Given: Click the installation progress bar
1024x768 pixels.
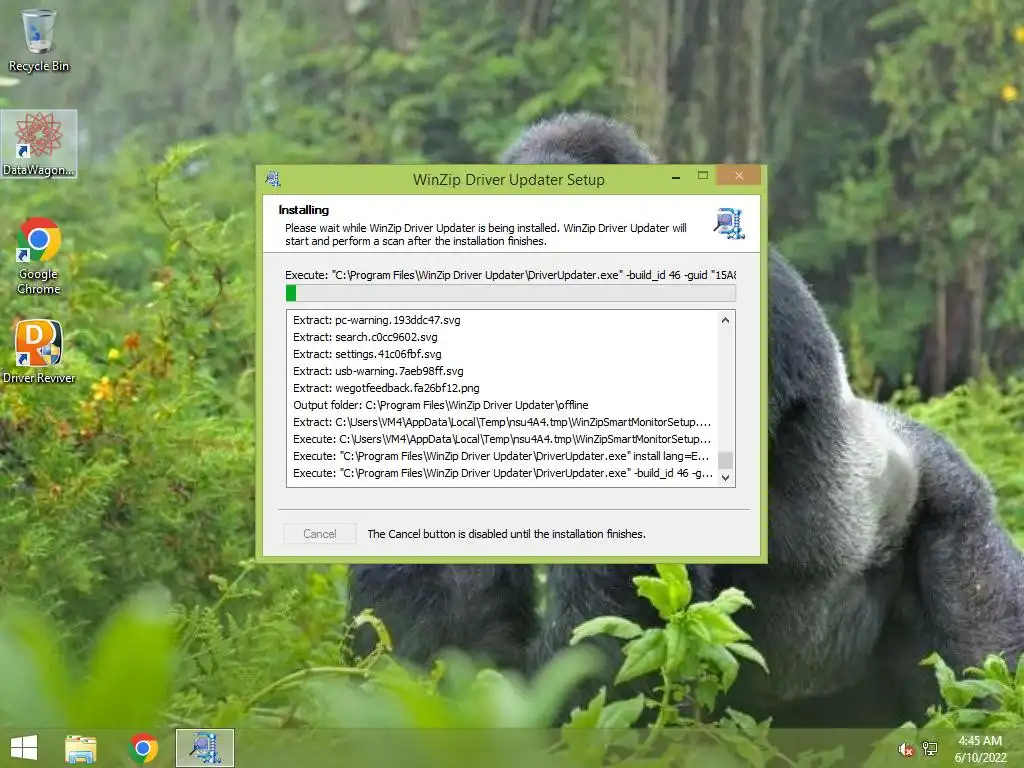Looking at the screenshot, I should [x=511, y=293].
